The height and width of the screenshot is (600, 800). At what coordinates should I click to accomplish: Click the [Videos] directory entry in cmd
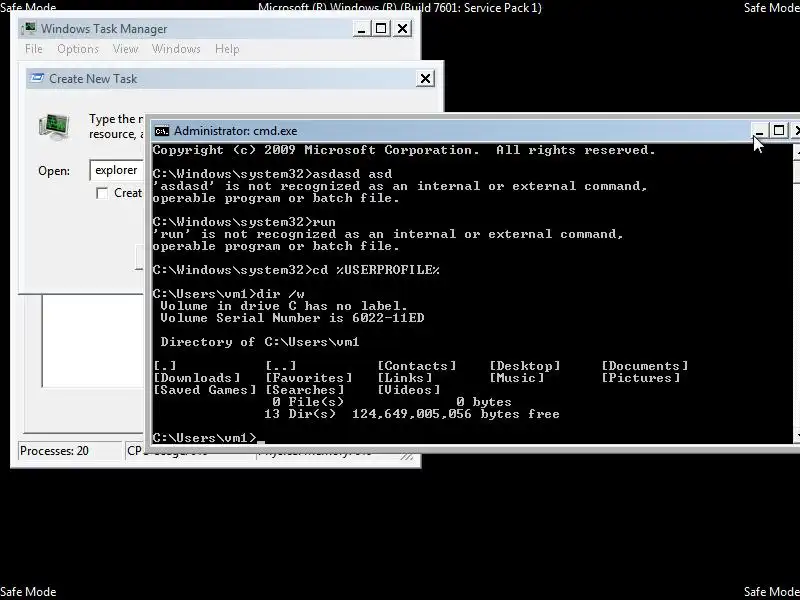click(x=409, y=390)
